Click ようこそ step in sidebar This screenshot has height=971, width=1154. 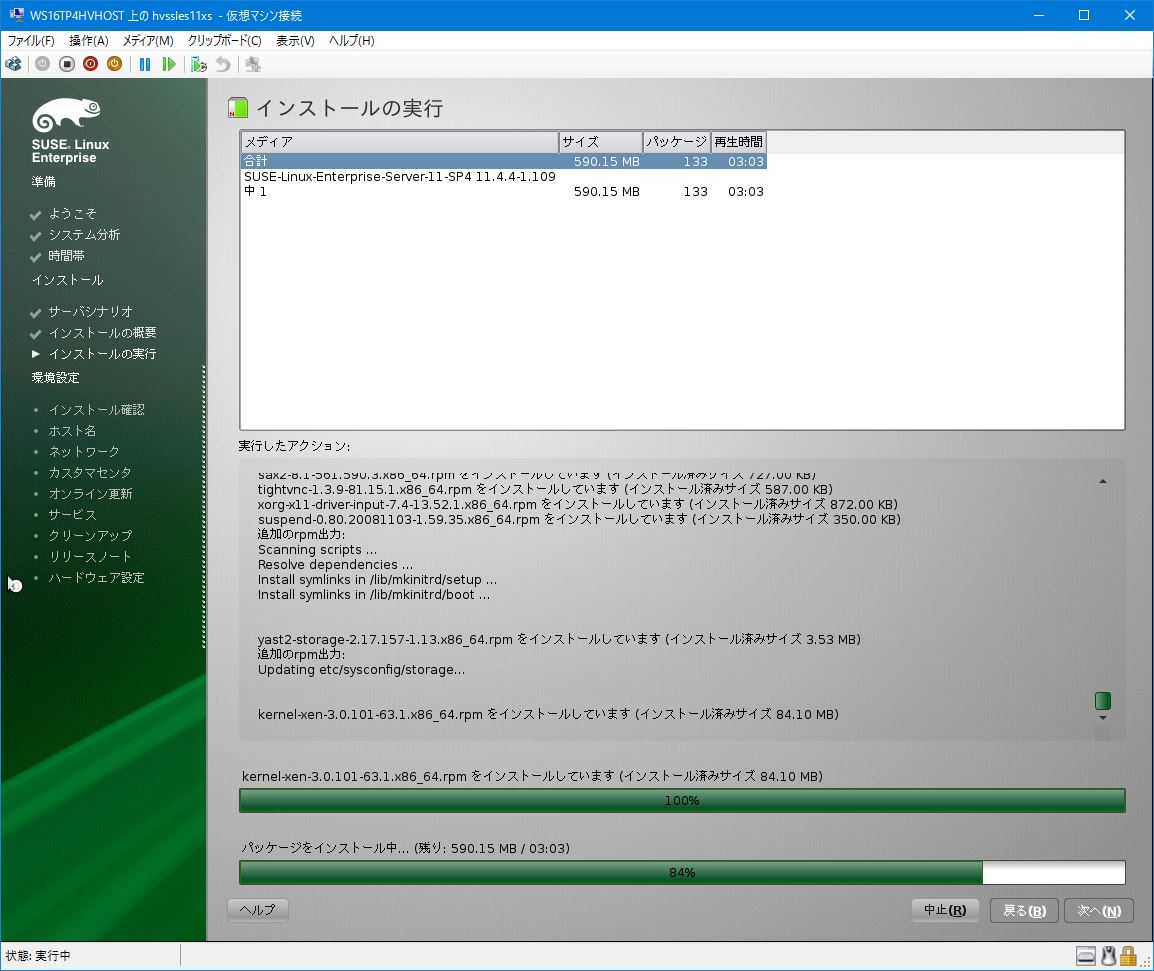[x=72, y=213]
